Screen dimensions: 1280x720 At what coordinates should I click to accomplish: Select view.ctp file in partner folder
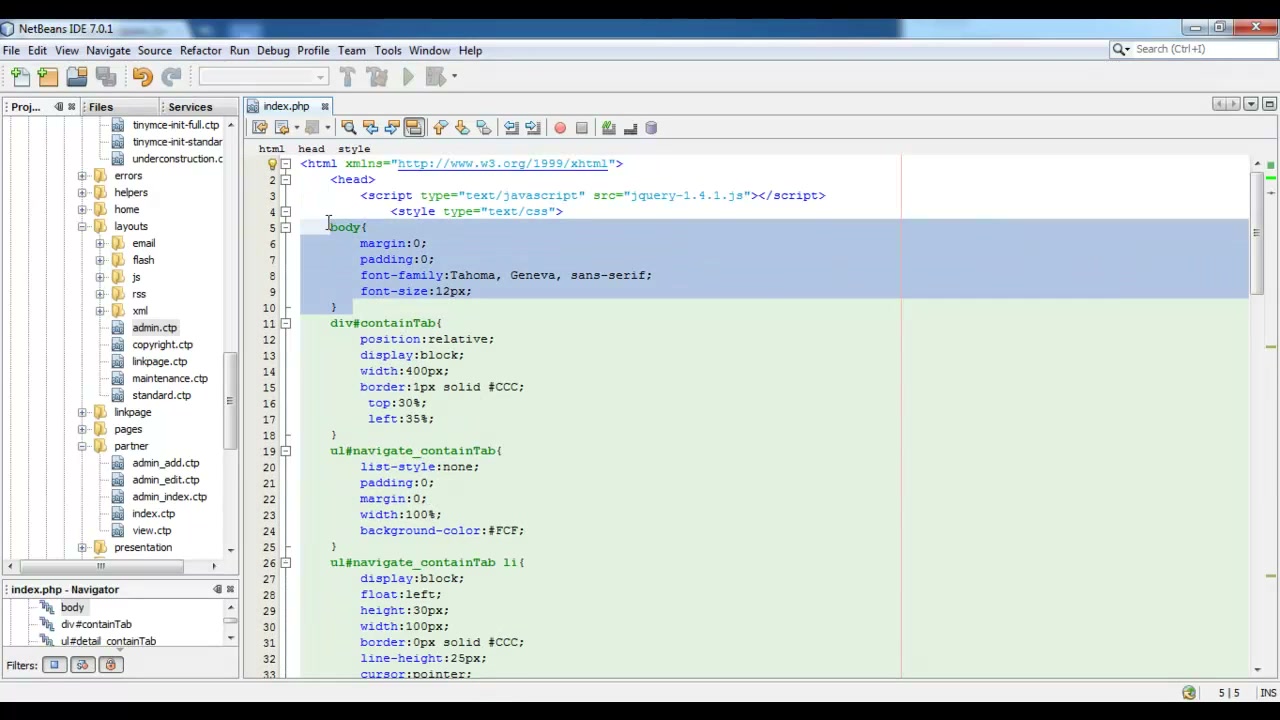coord(151,531)
